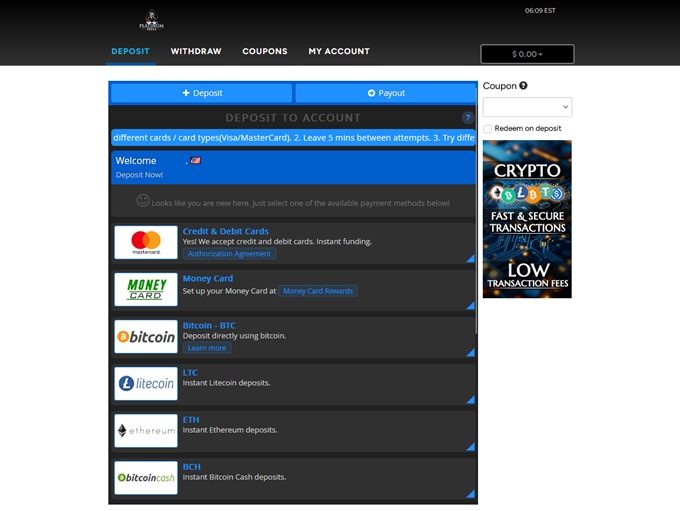Select the Ethereum logo icon

click(x=146, y=430)
